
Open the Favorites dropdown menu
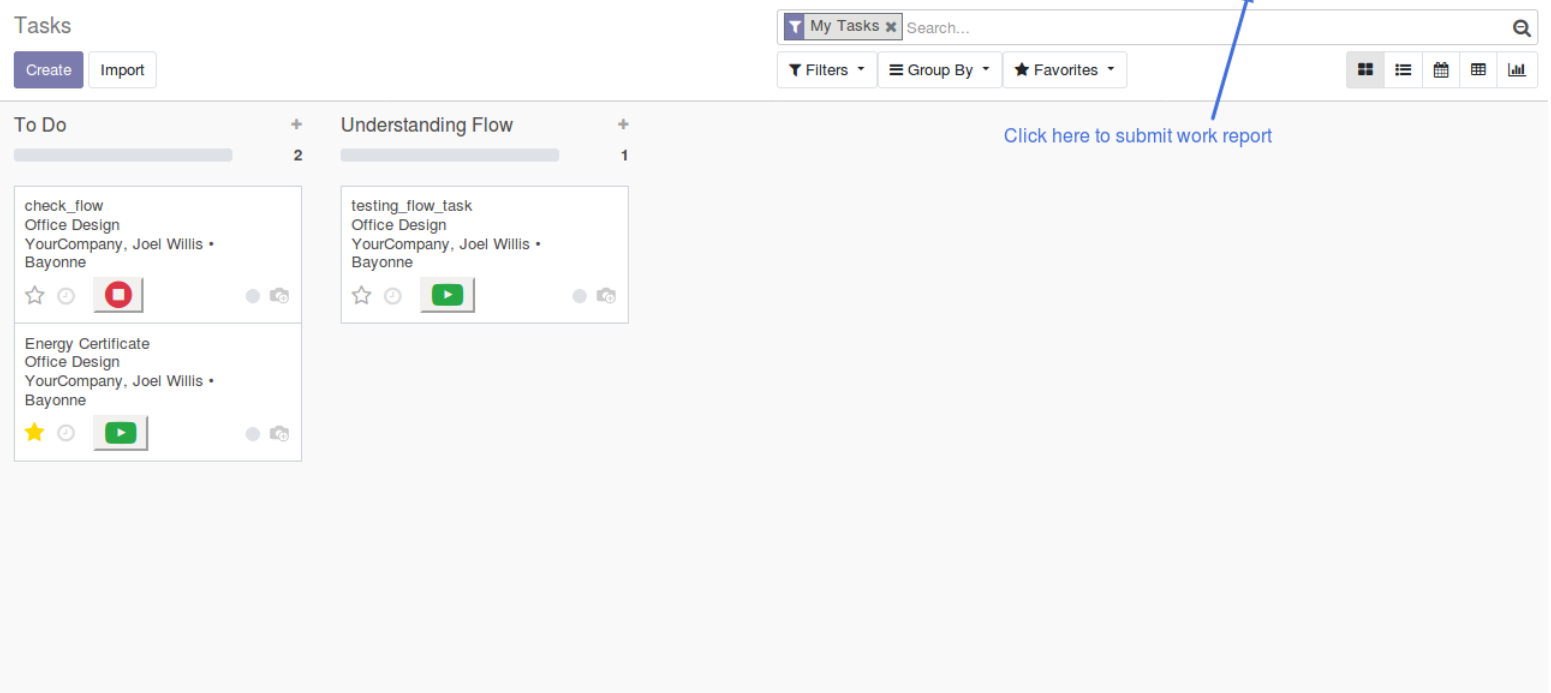point(1064,70)
